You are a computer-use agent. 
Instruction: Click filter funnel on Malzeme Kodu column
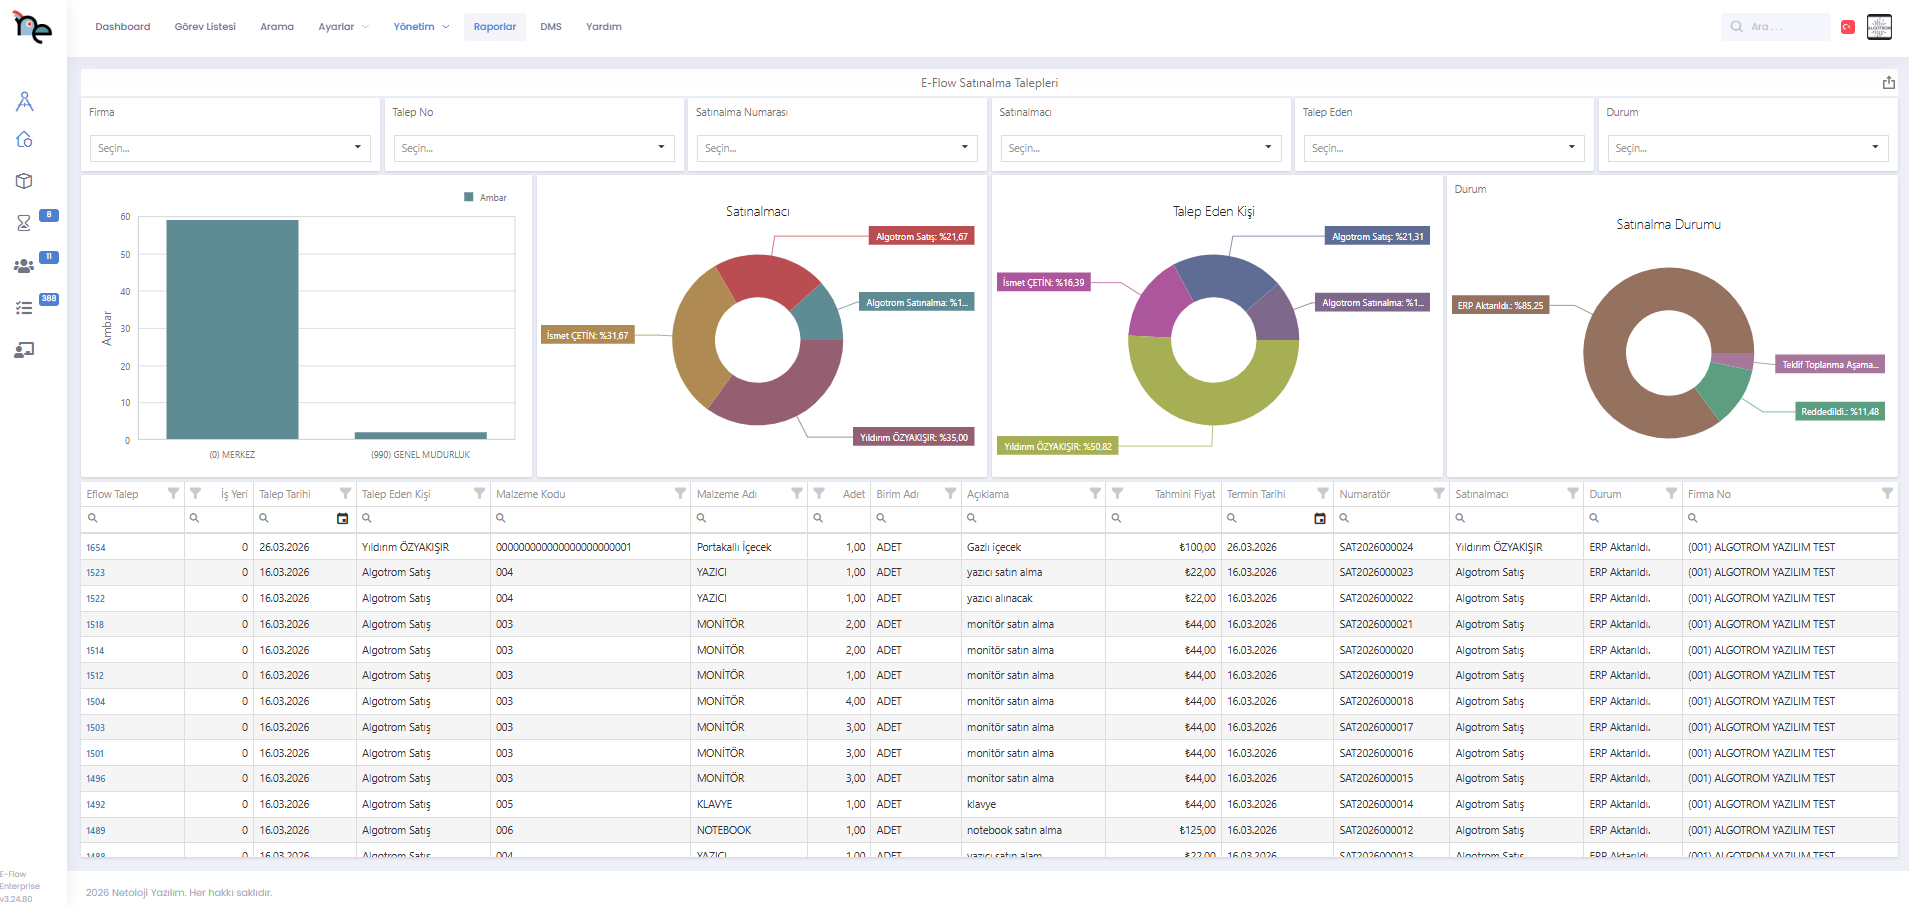[x=680, y=493]
